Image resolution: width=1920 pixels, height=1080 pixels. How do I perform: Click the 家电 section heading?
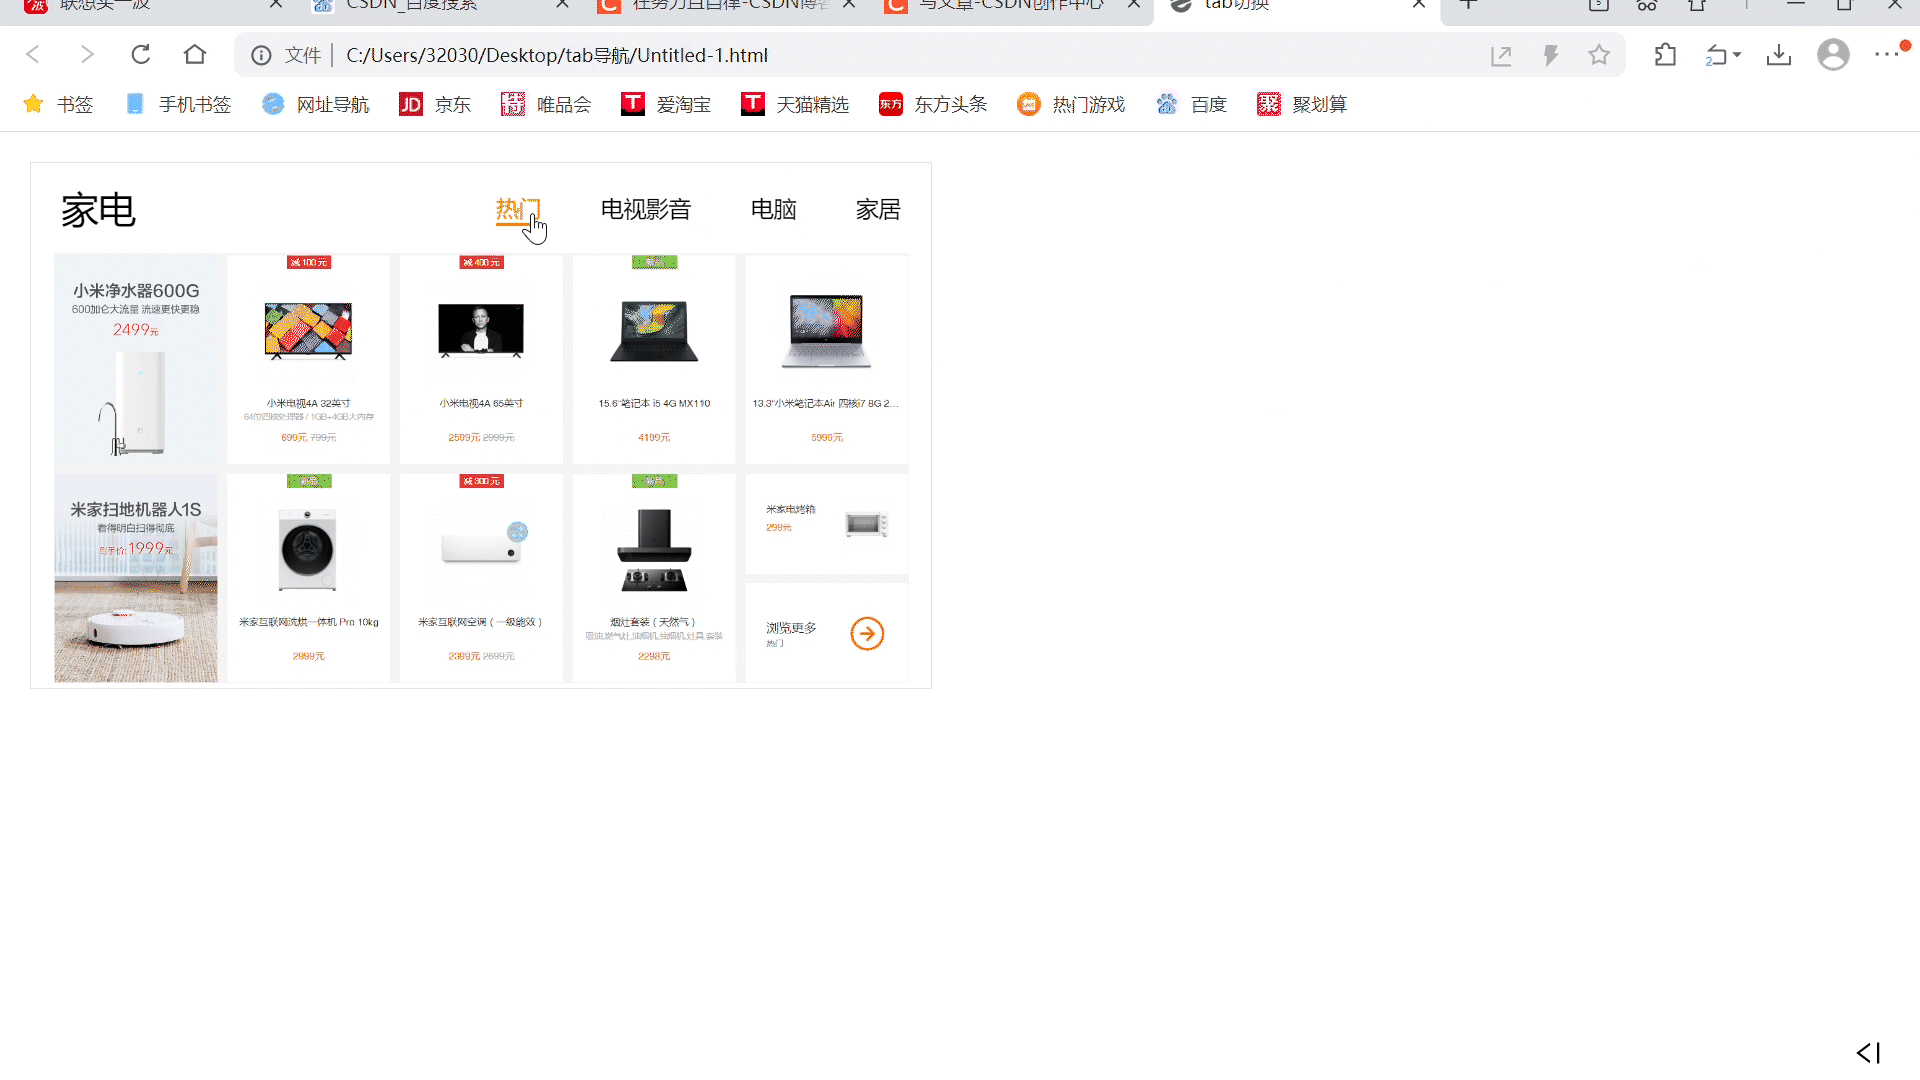click(x=98, y=211)
